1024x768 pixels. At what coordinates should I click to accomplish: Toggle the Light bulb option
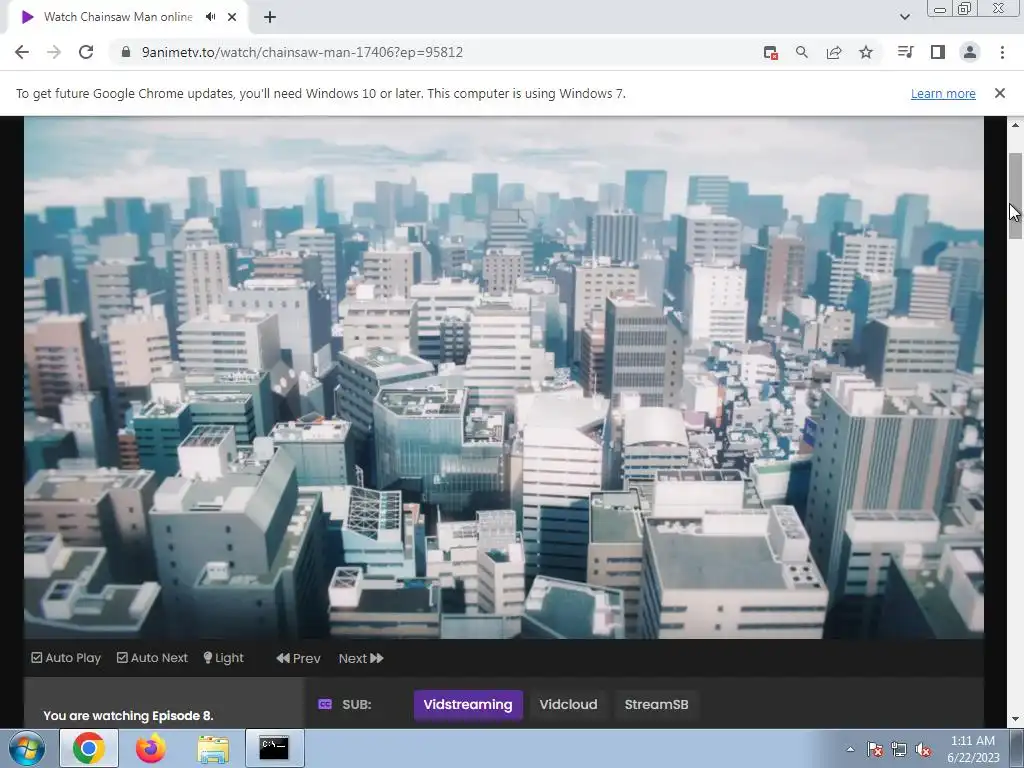pos(223,658)
